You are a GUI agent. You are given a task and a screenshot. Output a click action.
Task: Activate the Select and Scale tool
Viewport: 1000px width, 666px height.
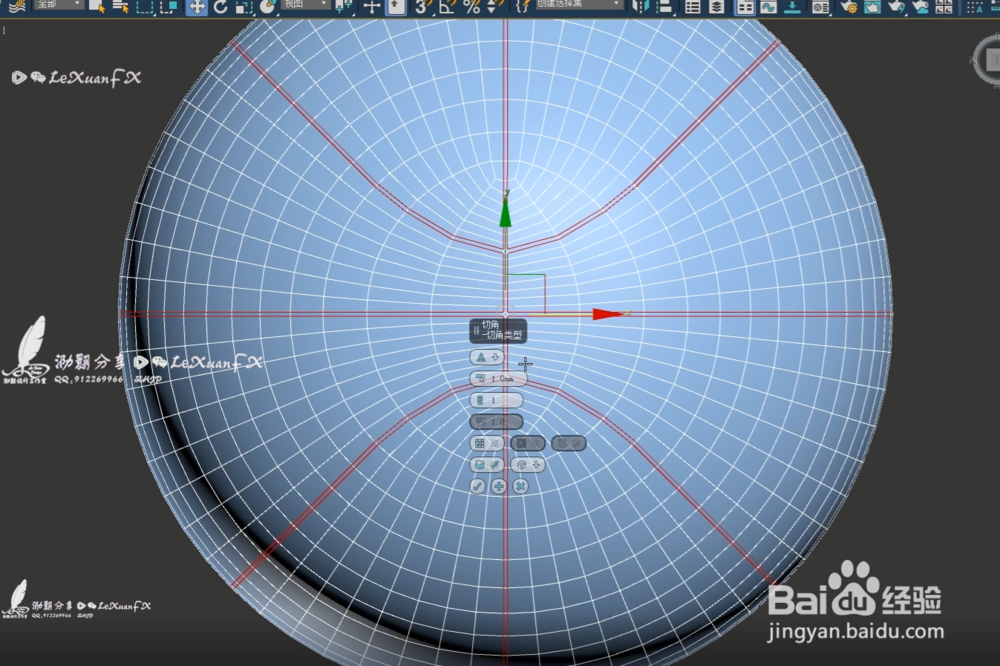244,7
